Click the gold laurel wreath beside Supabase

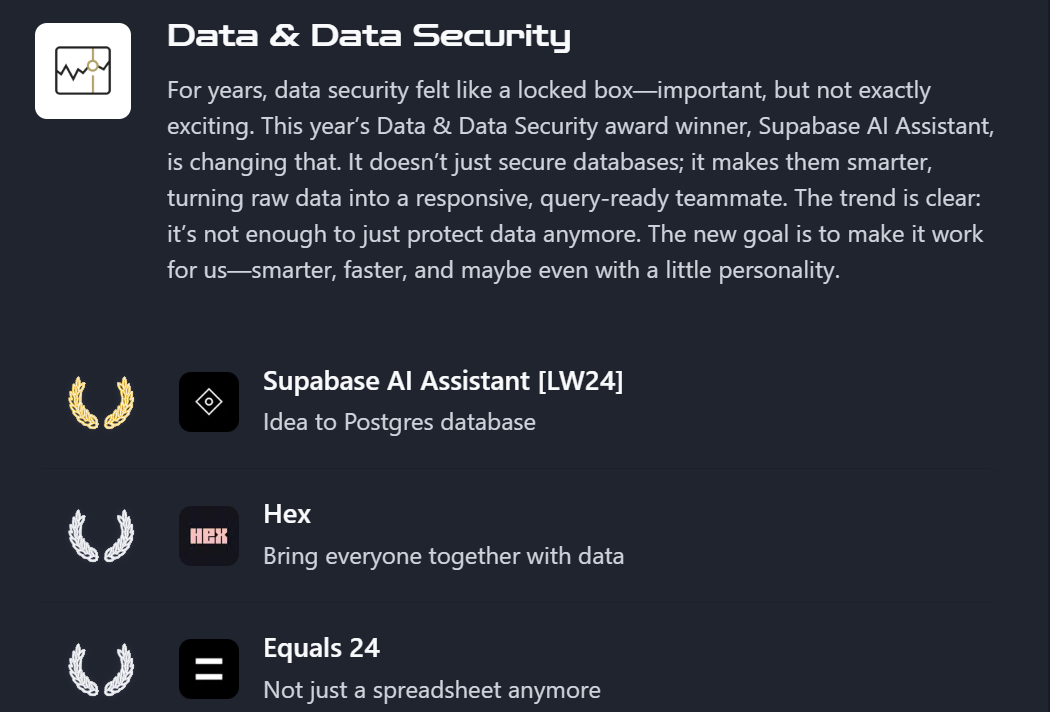pos(101,402)
